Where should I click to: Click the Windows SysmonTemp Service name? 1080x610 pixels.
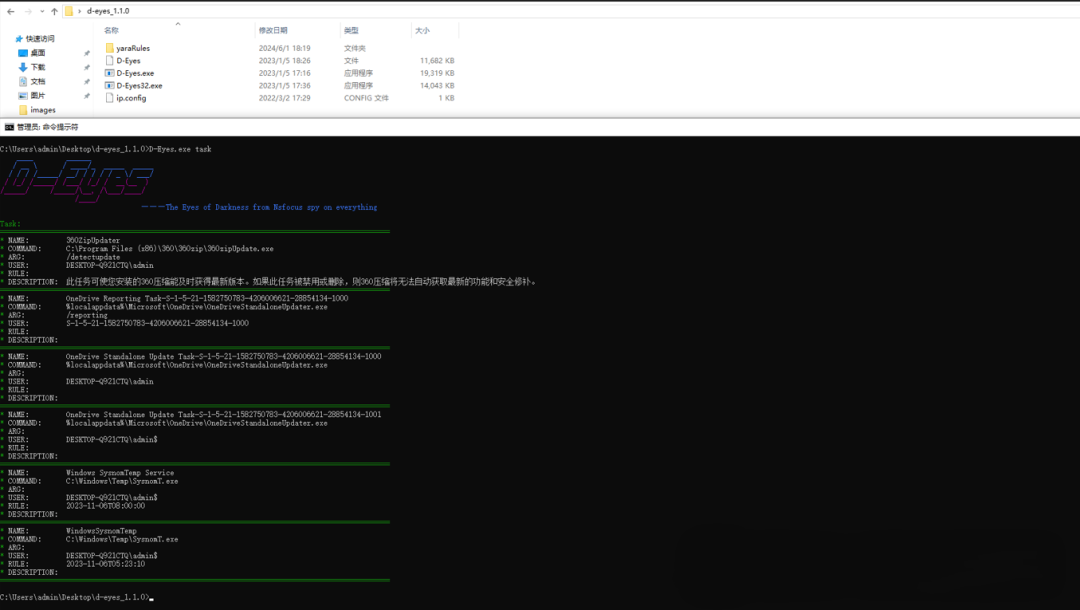pyautogui.click(x=120, y=472)
